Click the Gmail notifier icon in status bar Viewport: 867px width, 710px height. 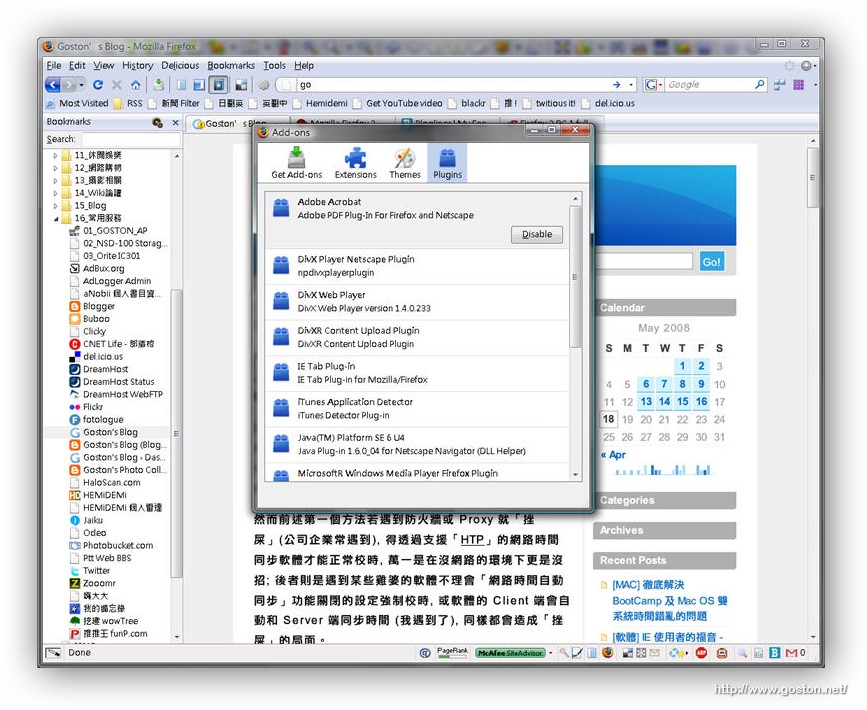[x=792, y=653]
